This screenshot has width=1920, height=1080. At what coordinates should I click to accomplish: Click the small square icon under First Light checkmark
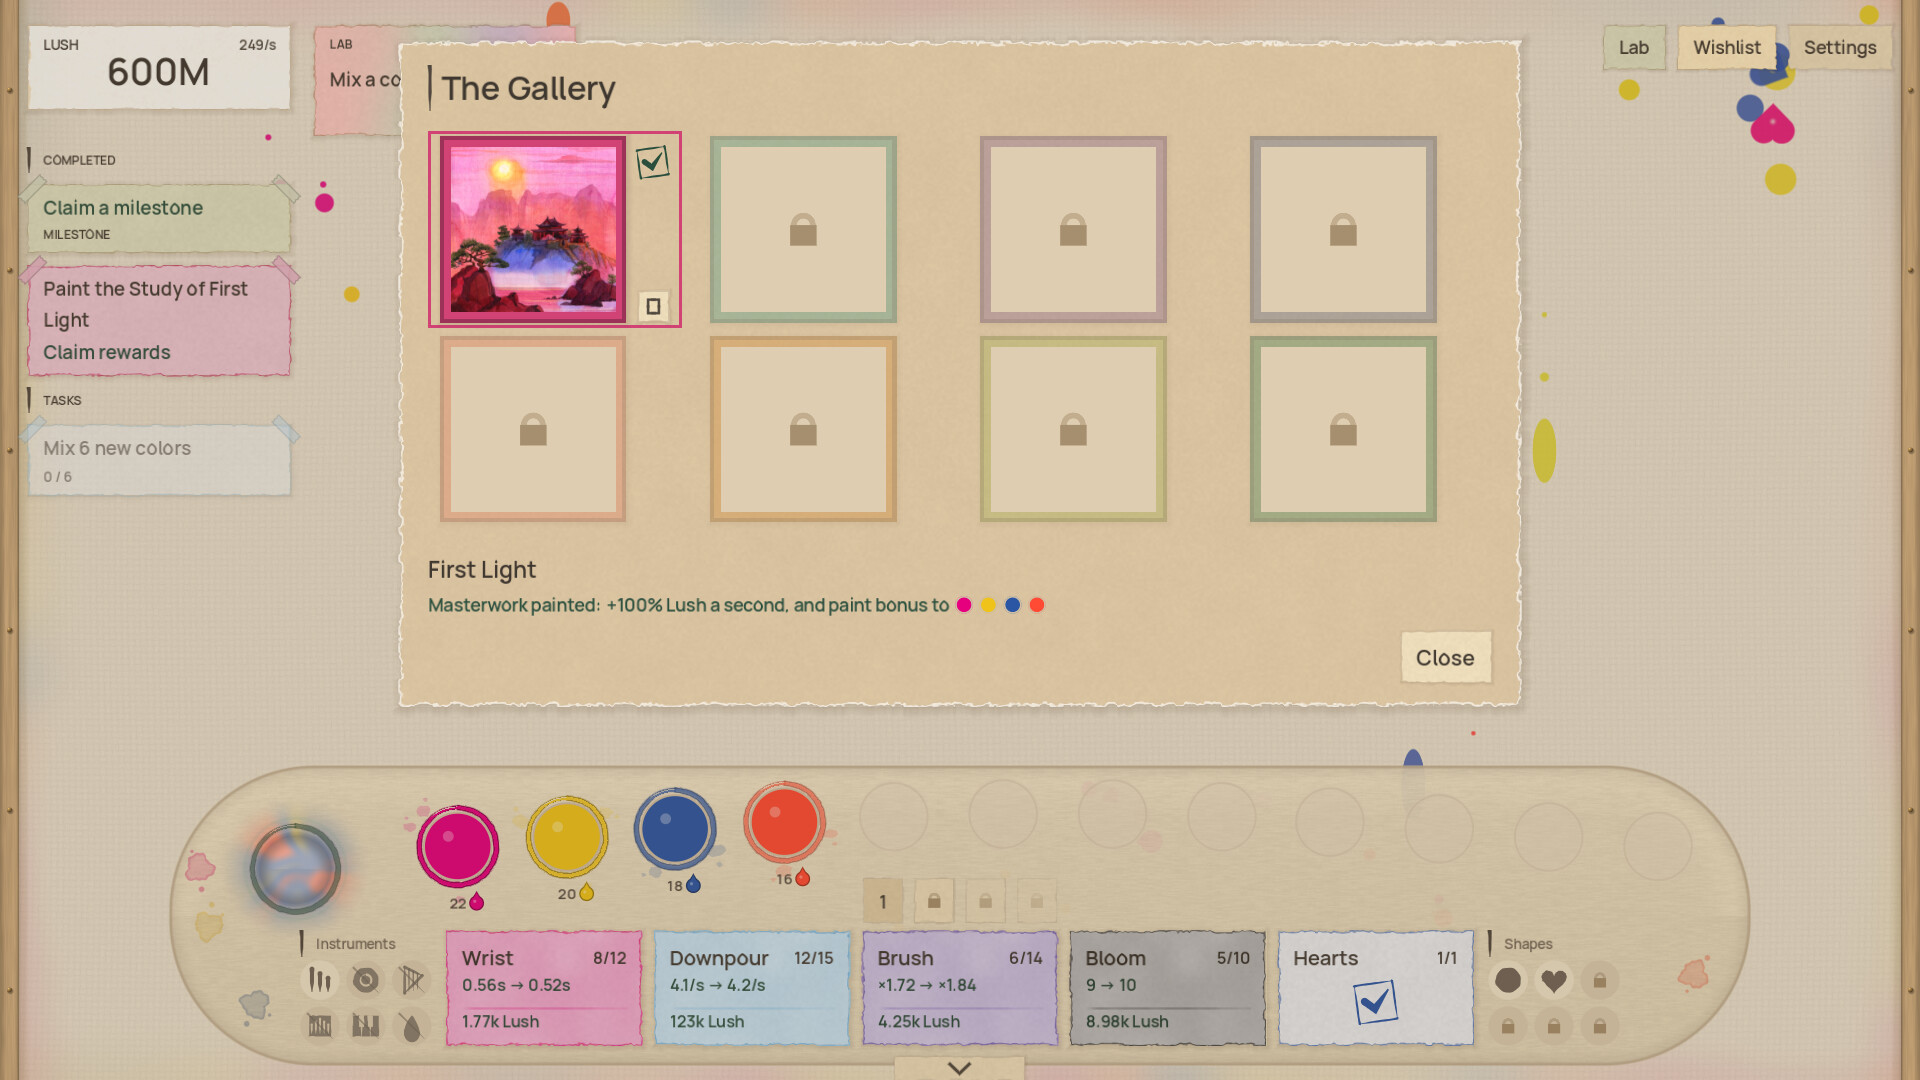pyautogui.click(x=653, y=306)
